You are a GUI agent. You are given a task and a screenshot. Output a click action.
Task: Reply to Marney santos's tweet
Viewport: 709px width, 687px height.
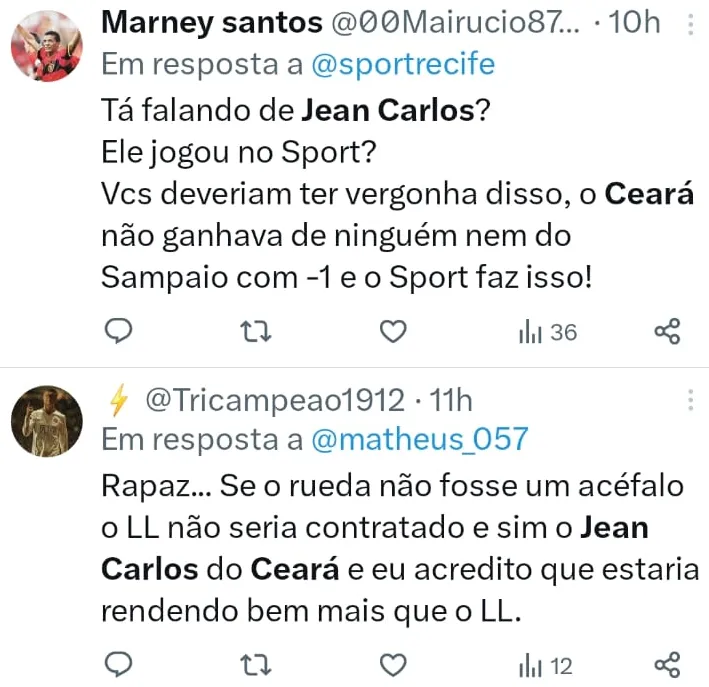(119, 331)
